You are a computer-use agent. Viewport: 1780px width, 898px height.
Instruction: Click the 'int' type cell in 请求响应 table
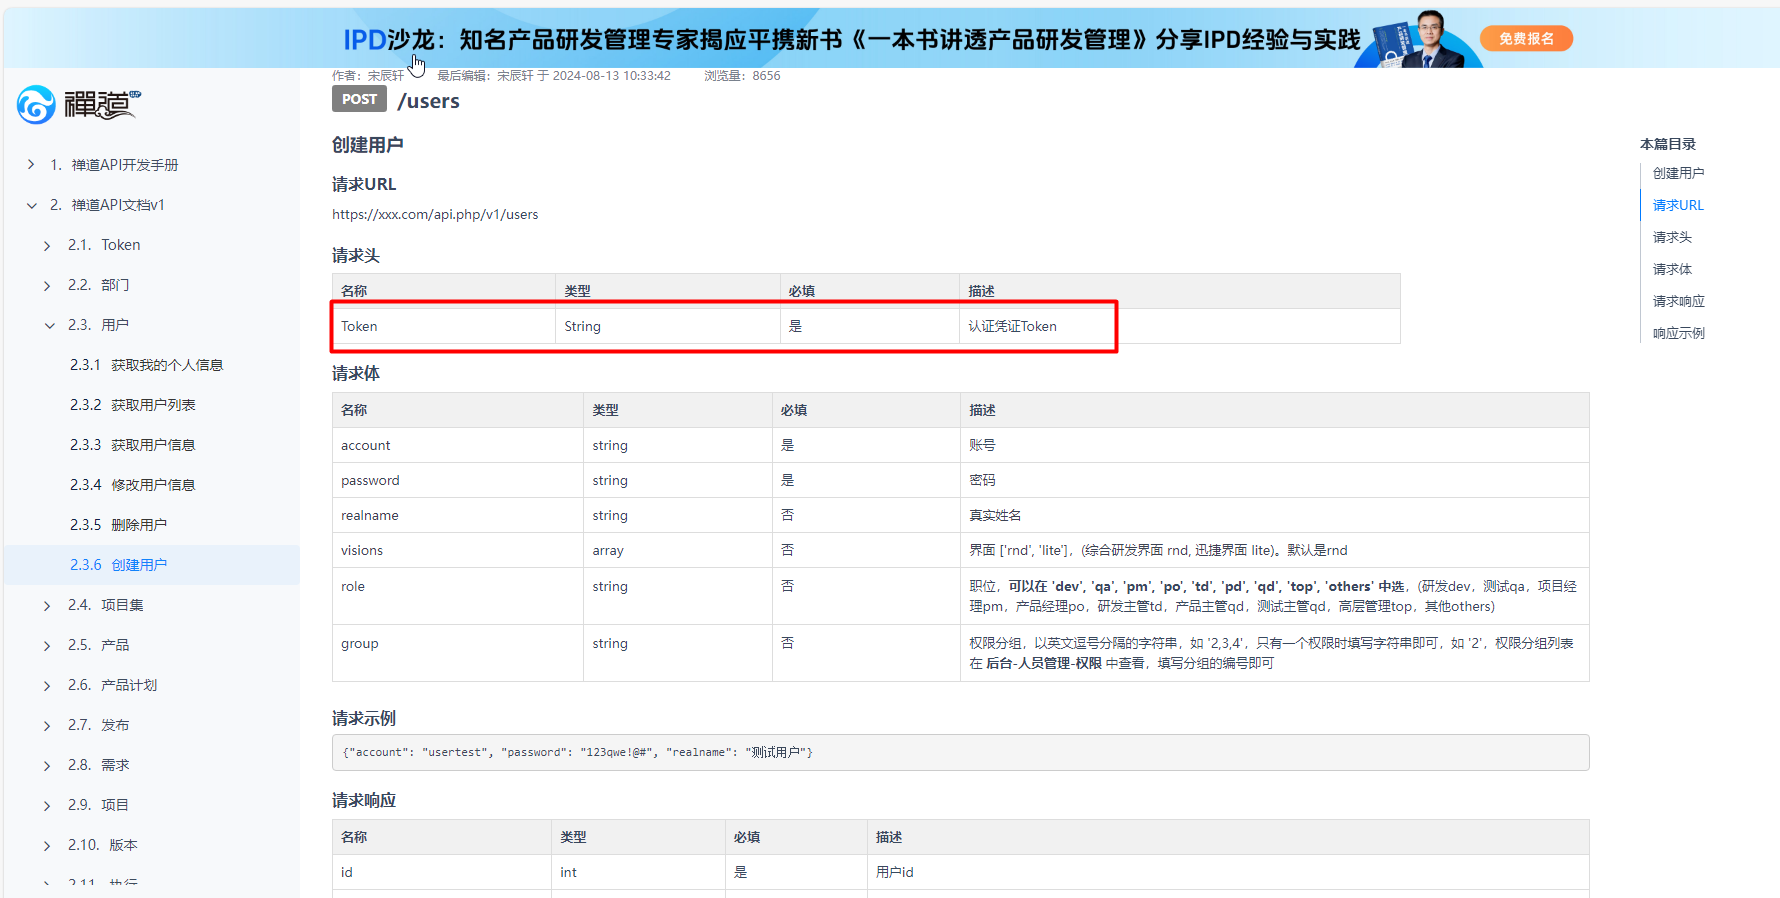click(x=638, y=872)
